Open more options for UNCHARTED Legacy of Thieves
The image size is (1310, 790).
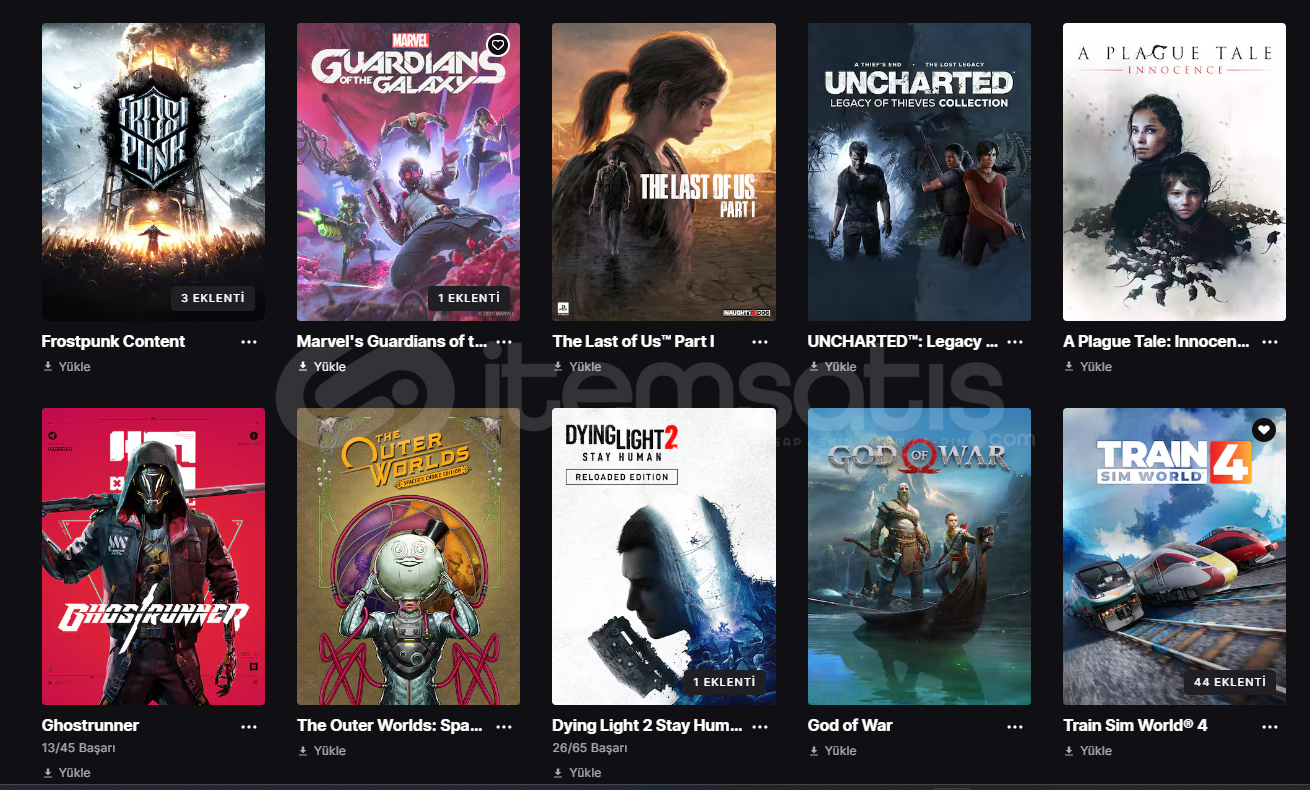(1015, 342)
